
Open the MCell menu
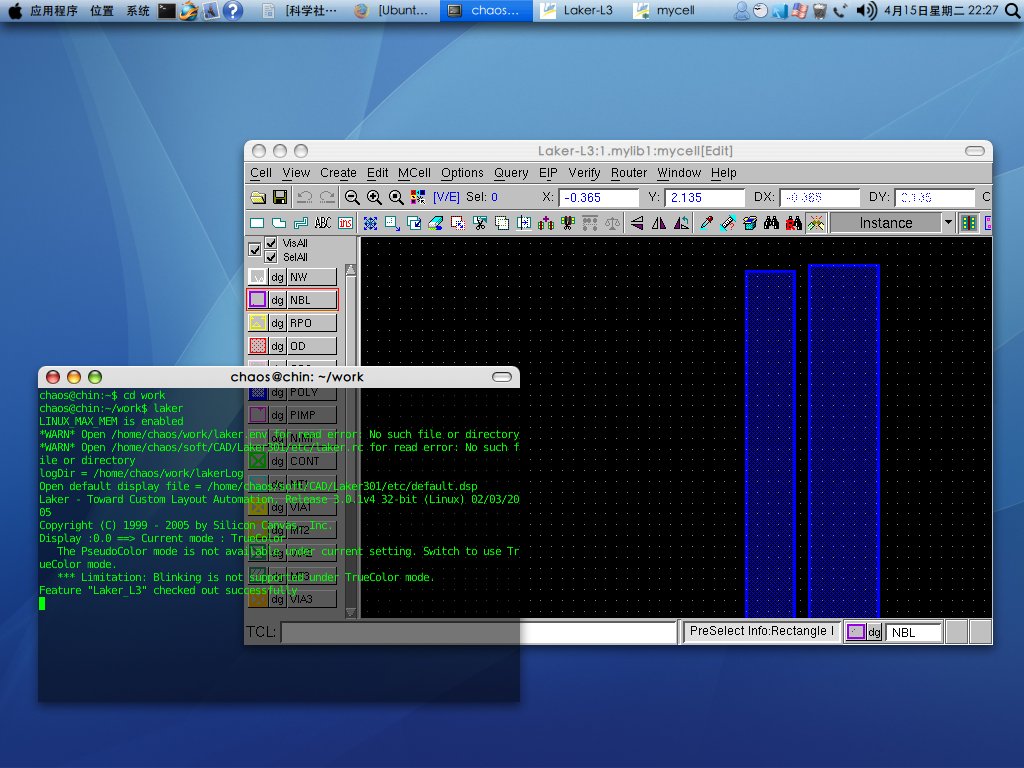[414, 173]
